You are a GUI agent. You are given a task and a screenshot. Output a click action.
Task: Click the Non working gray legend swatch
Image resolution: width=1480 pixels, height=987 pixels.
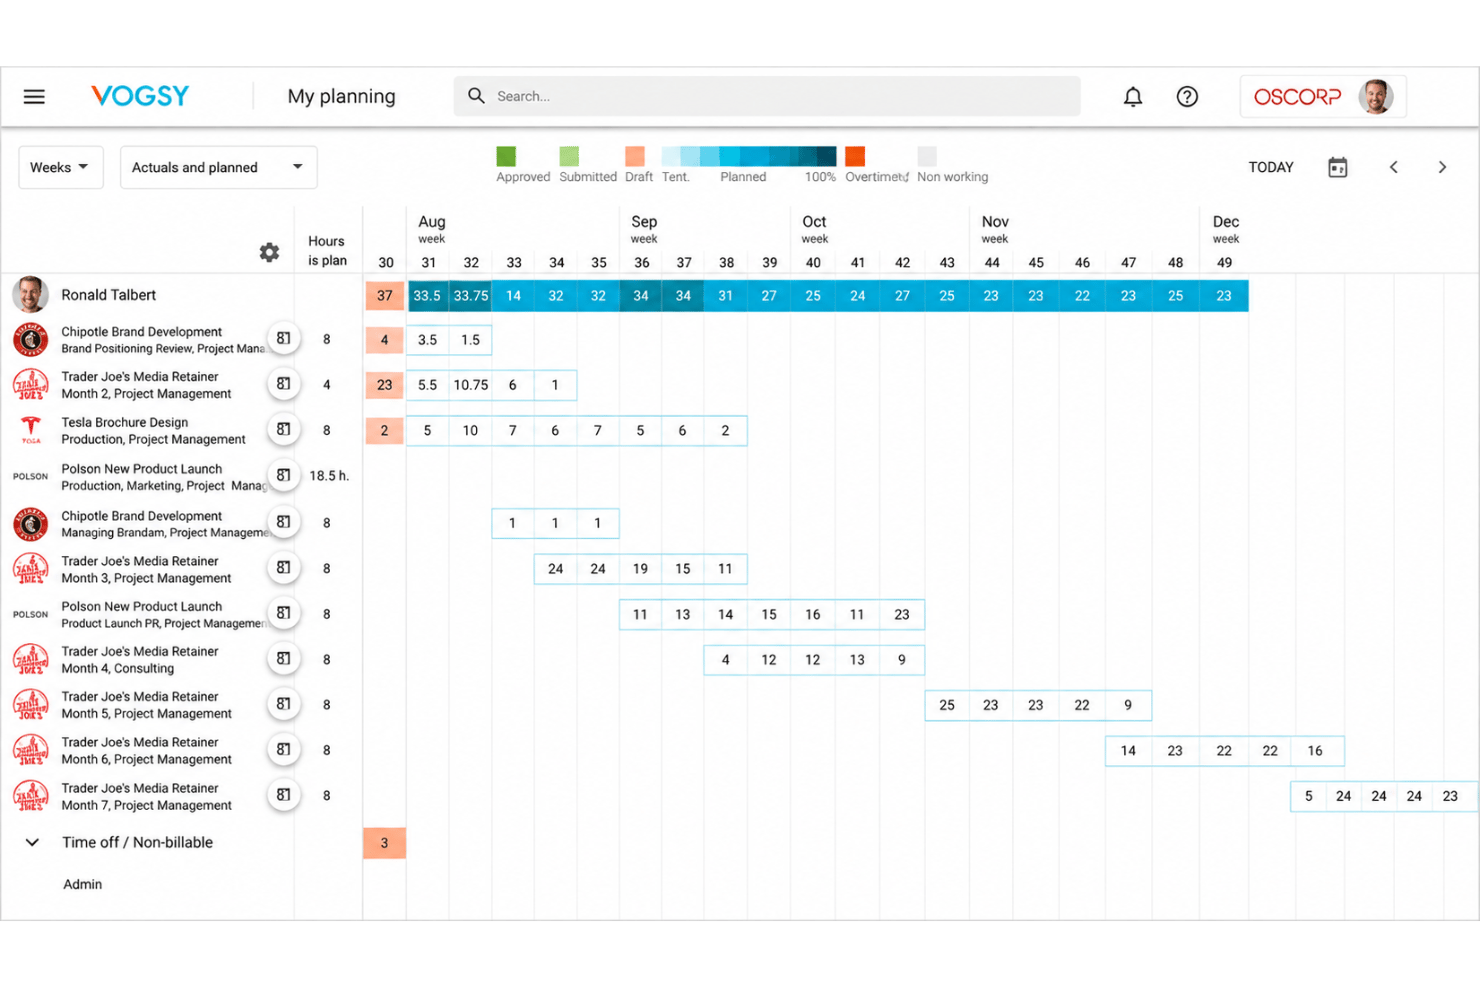click(x=927, y=156)
